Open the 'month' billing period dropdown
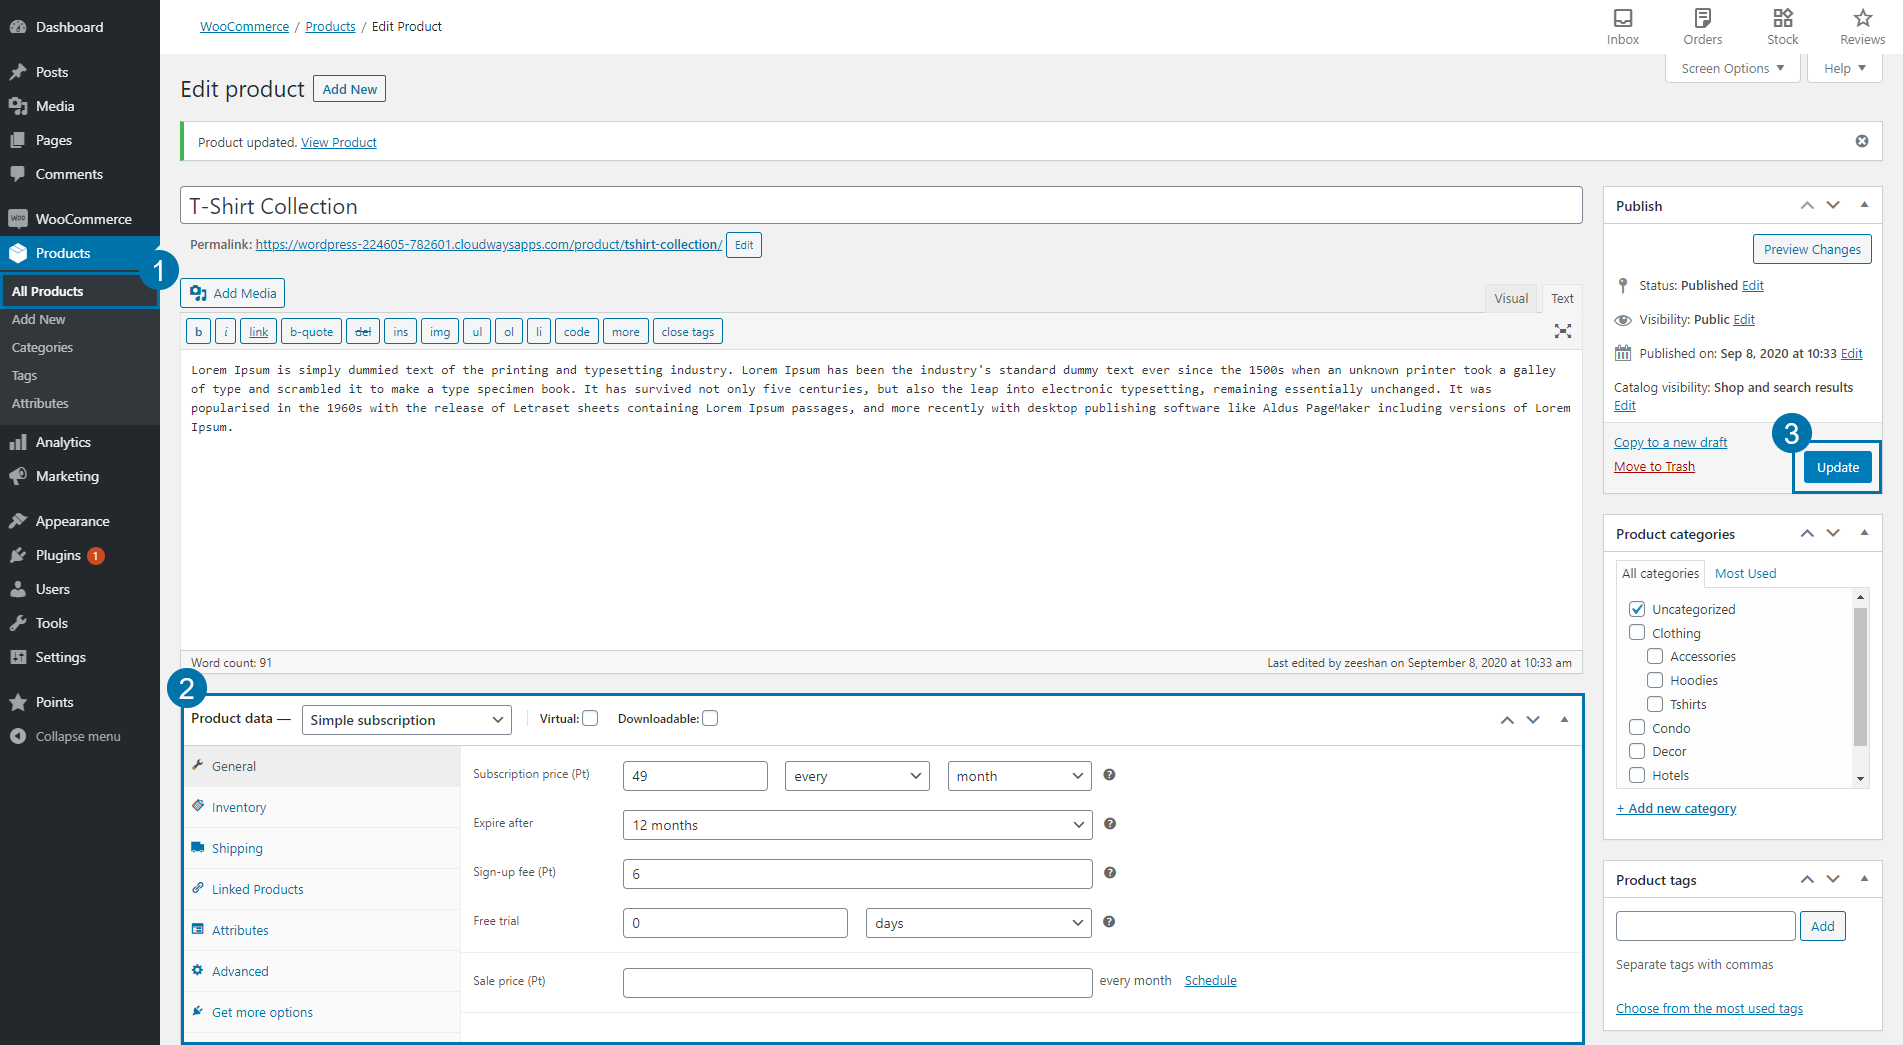 pyautogui.click(x=1020, y=776)
